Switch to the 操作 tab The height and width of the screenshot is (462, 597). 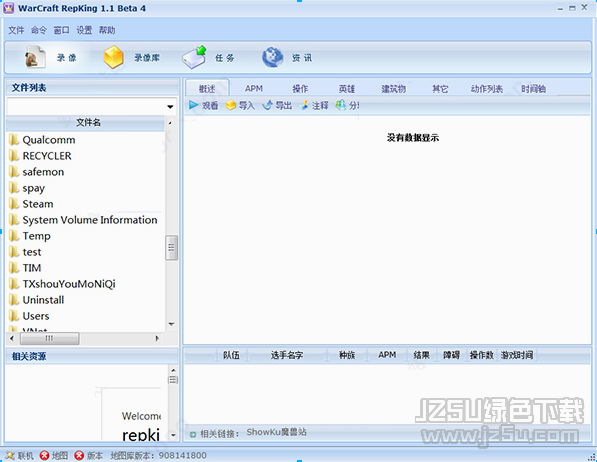[x=300, y=88]
